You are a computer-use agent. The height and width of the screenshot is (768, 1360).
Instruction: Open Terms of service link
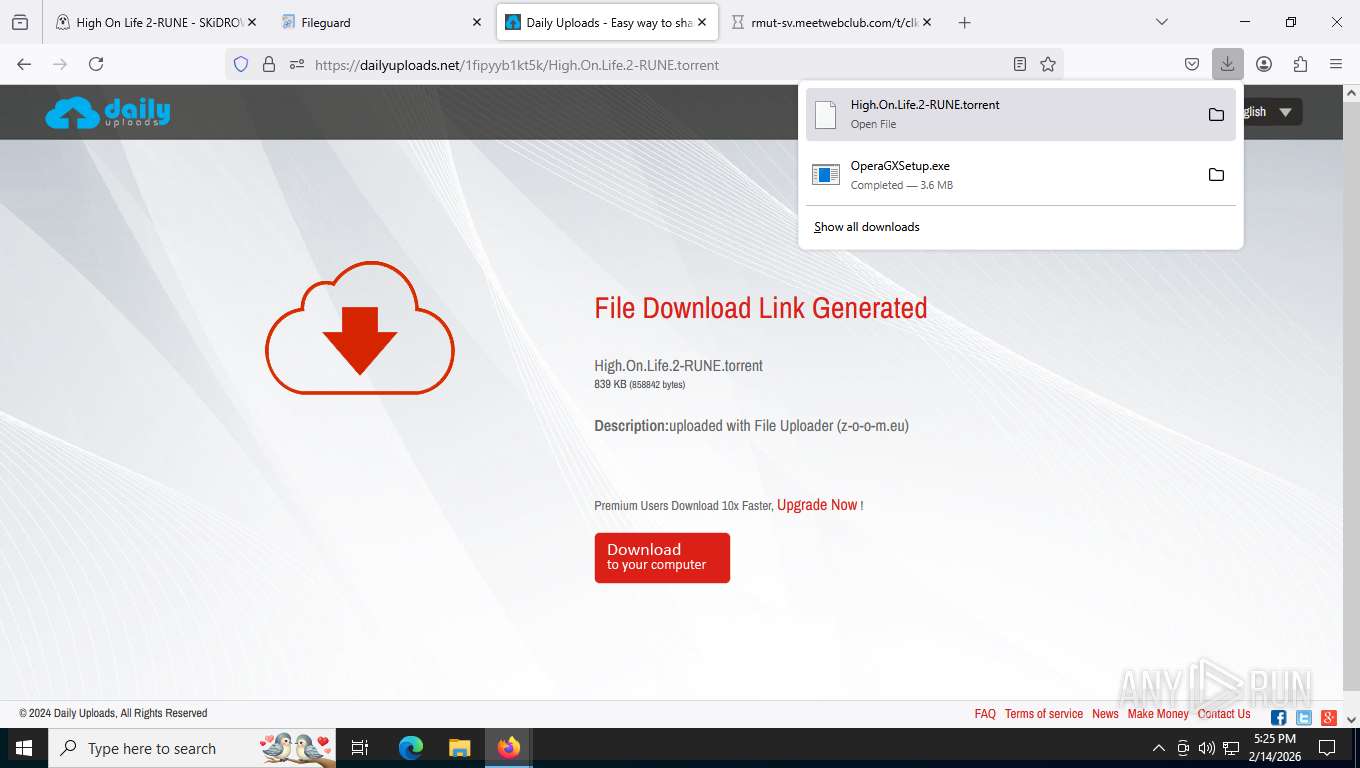click(1044, 714)
